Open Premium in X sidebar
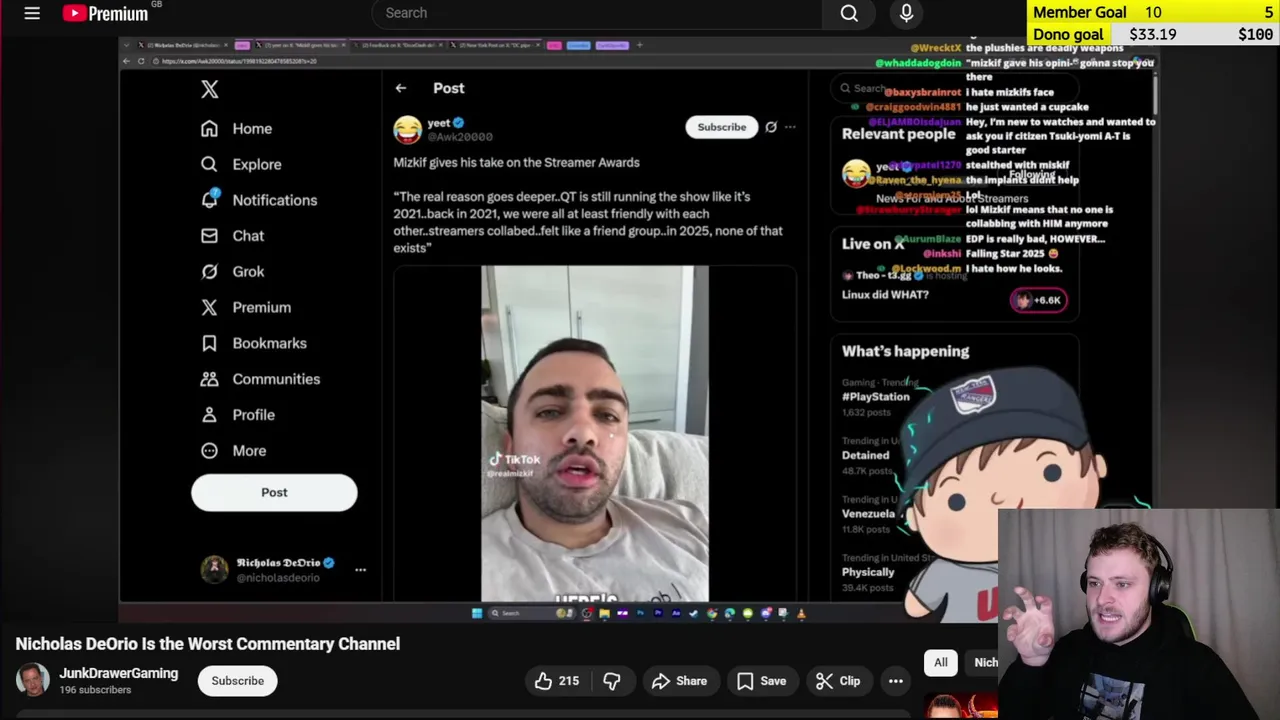The height and width of the screenshot is (720, 1280). click(246, 307)
